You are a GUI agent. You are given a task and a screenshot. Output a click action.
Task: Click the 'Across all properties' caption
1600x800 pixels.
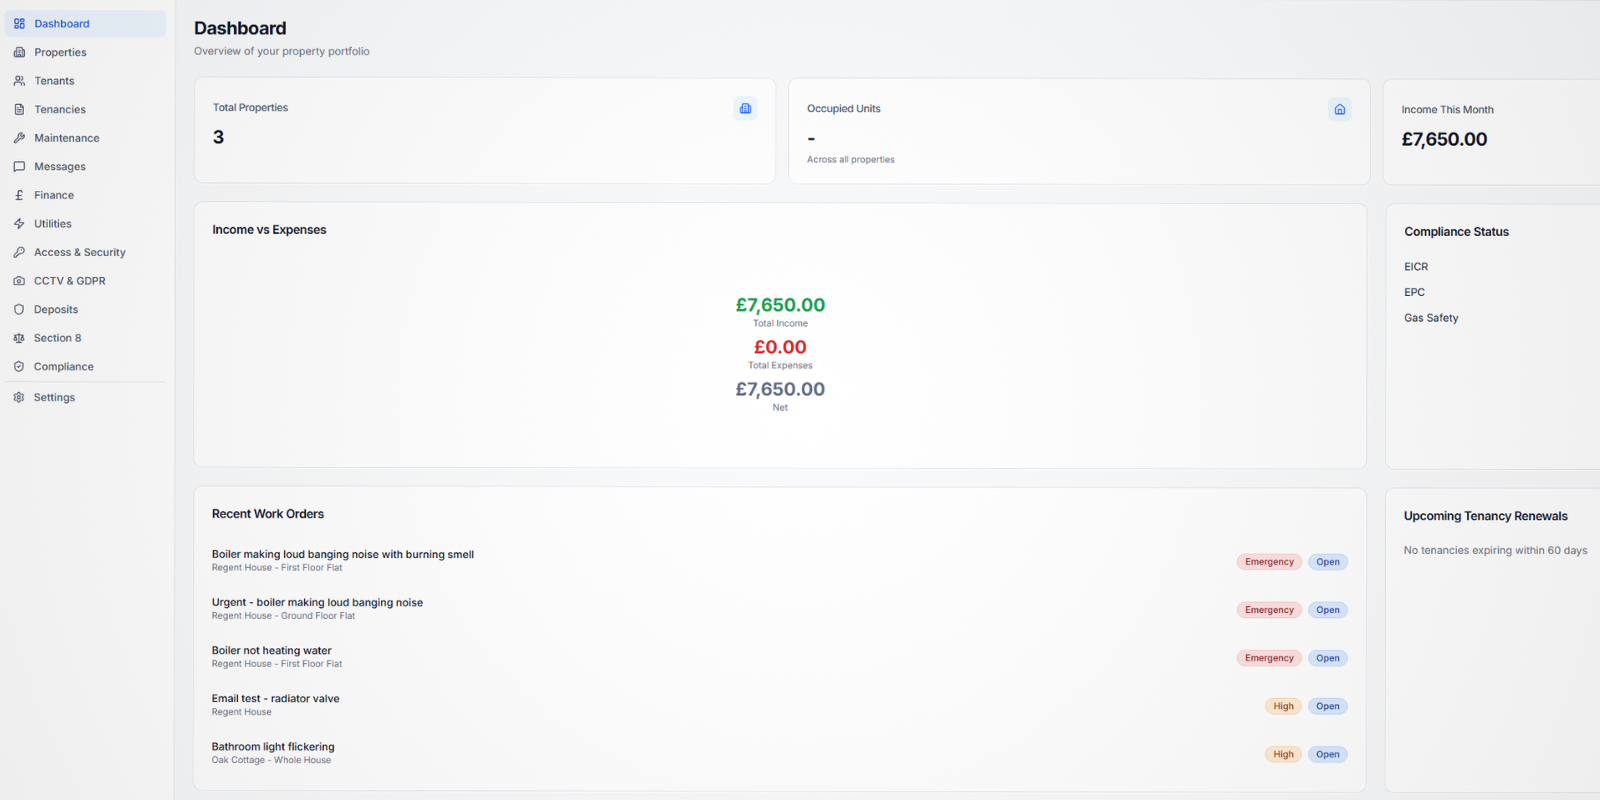pos(851,159)
